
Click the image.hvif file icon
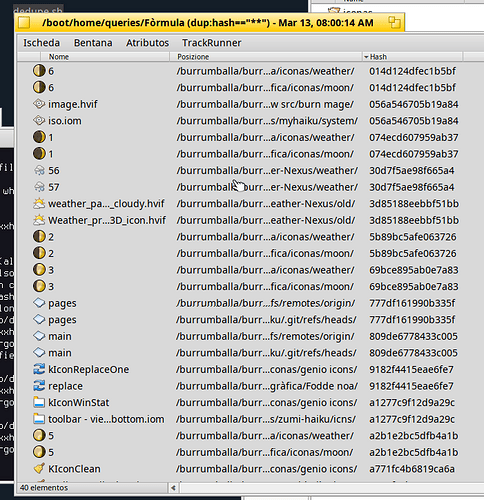[39, 104]
